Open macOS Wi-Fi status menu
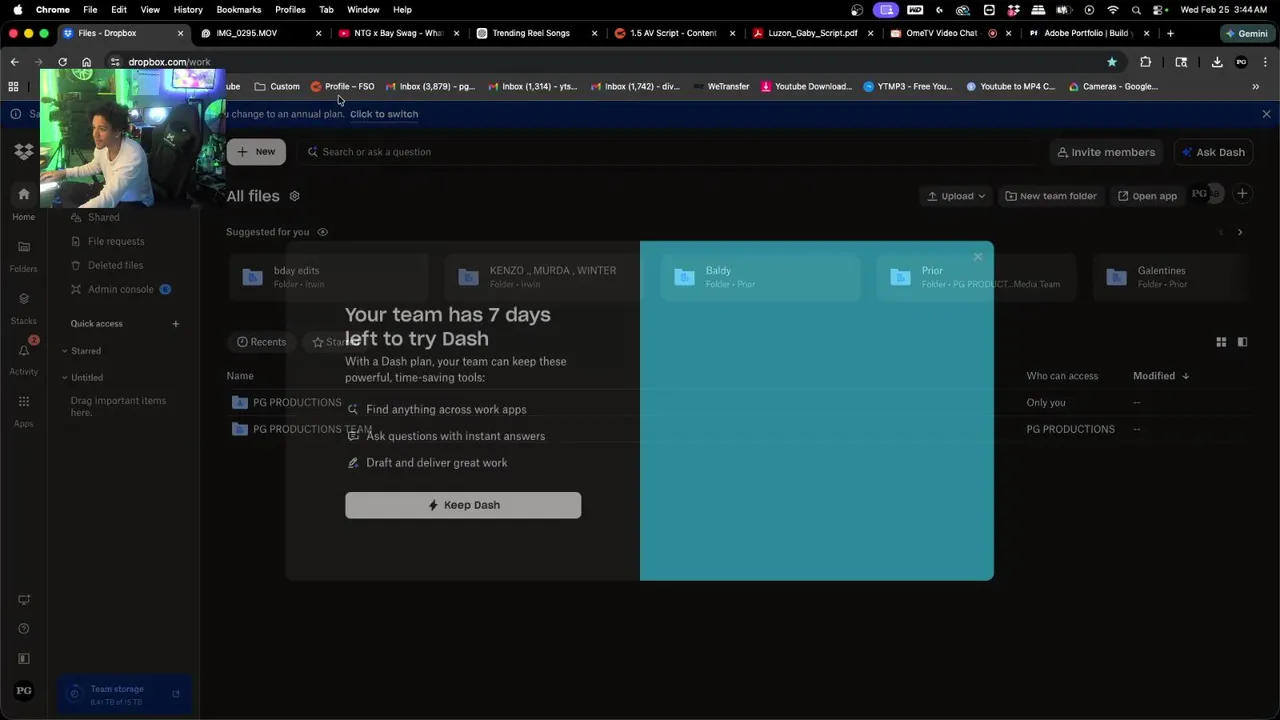Image resolution: width=1280 pixels, height=720 pixels. point(1113,9)
